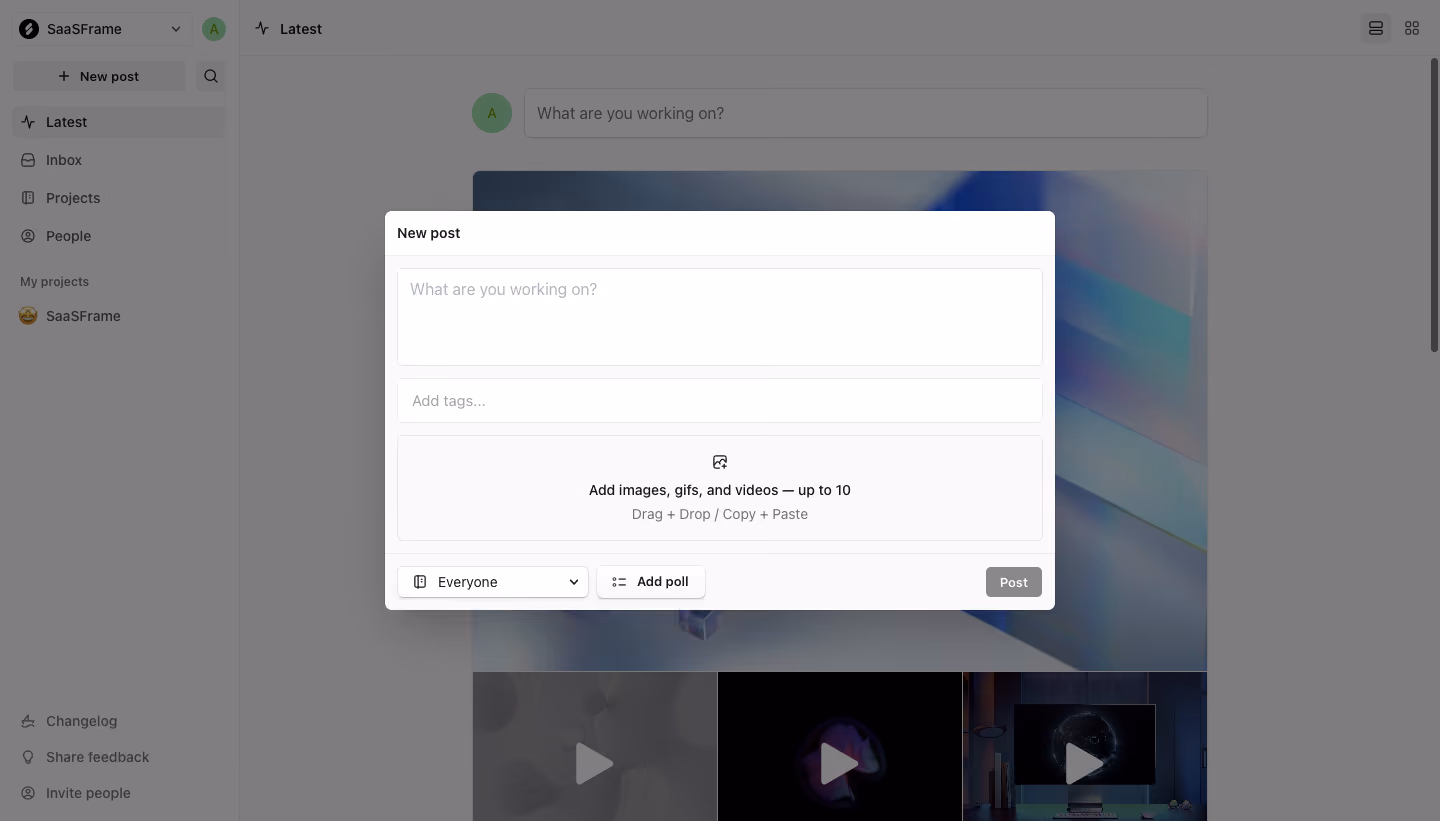Click the green A avatar beside workspace name
The width and height of the screenshot is (1440, 821).
tap(213, 29)
